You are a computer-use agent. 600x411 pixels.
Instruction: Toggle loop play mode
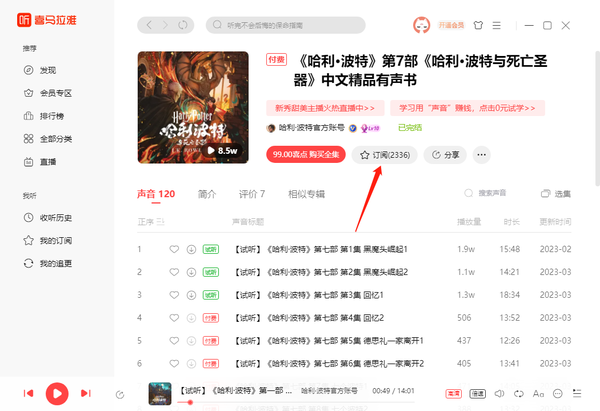click(518, 394)
